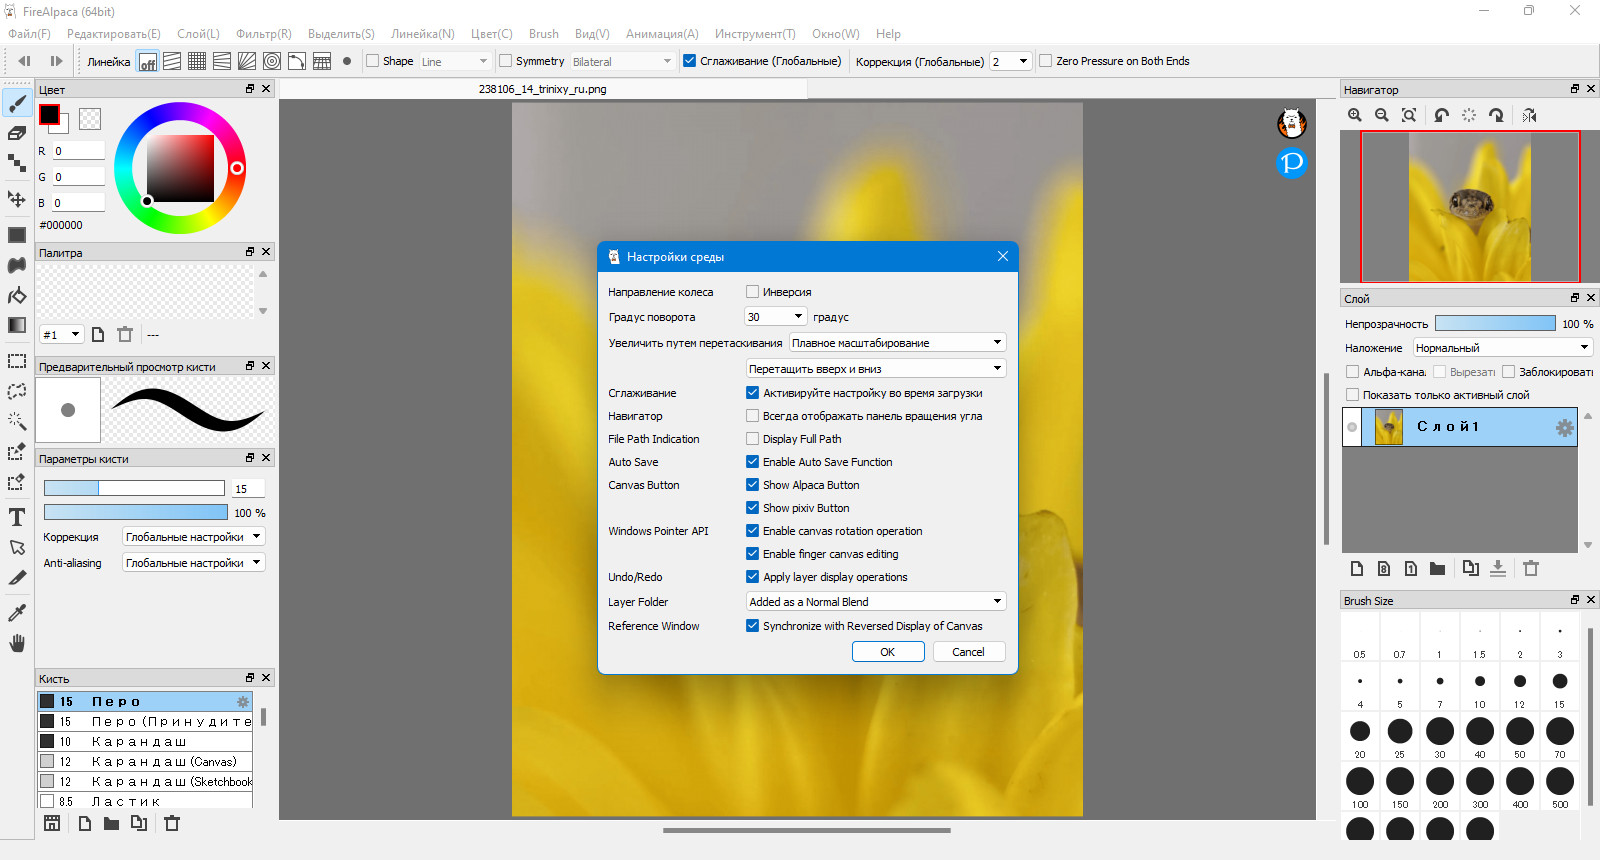Select the Brush tool in left toolbar
1600x860 pixels.
click(x=17, y=103)
